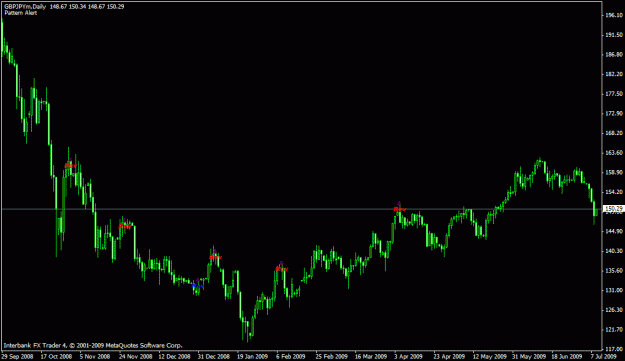Click the 5 Nov 2008 date label
Screen dimensions: 625x361
tap(95, 356)
